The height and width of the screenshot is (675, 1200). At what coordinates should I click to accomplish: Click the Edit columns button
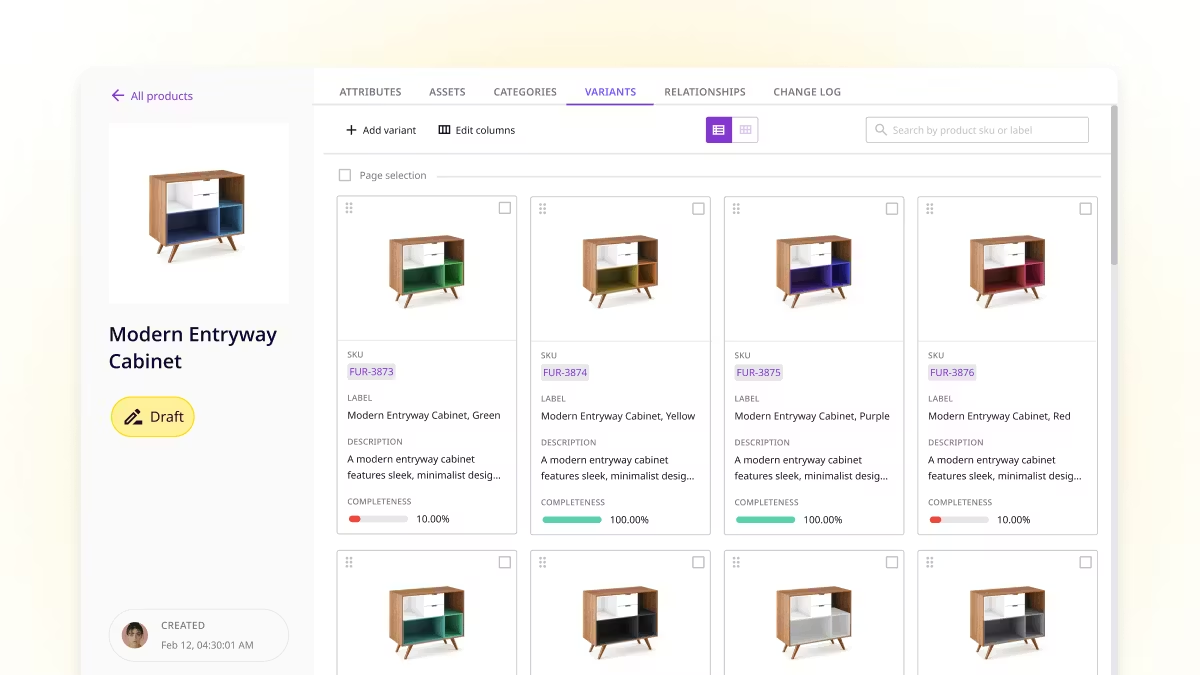tap(477, 130)
